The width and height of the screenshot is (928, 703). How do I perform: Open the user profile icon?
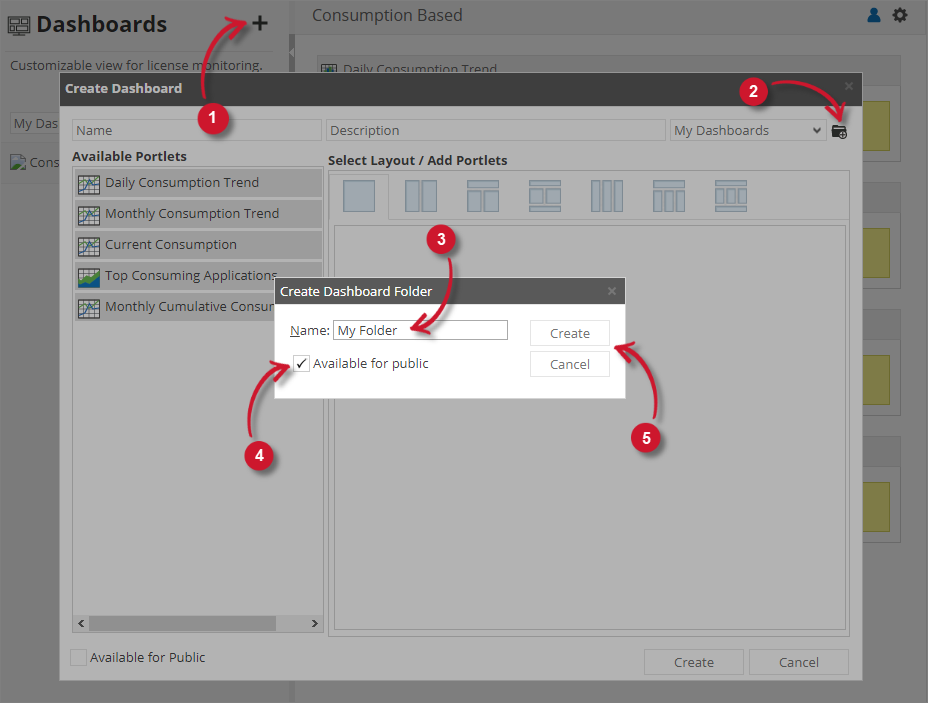click(874, 15)
